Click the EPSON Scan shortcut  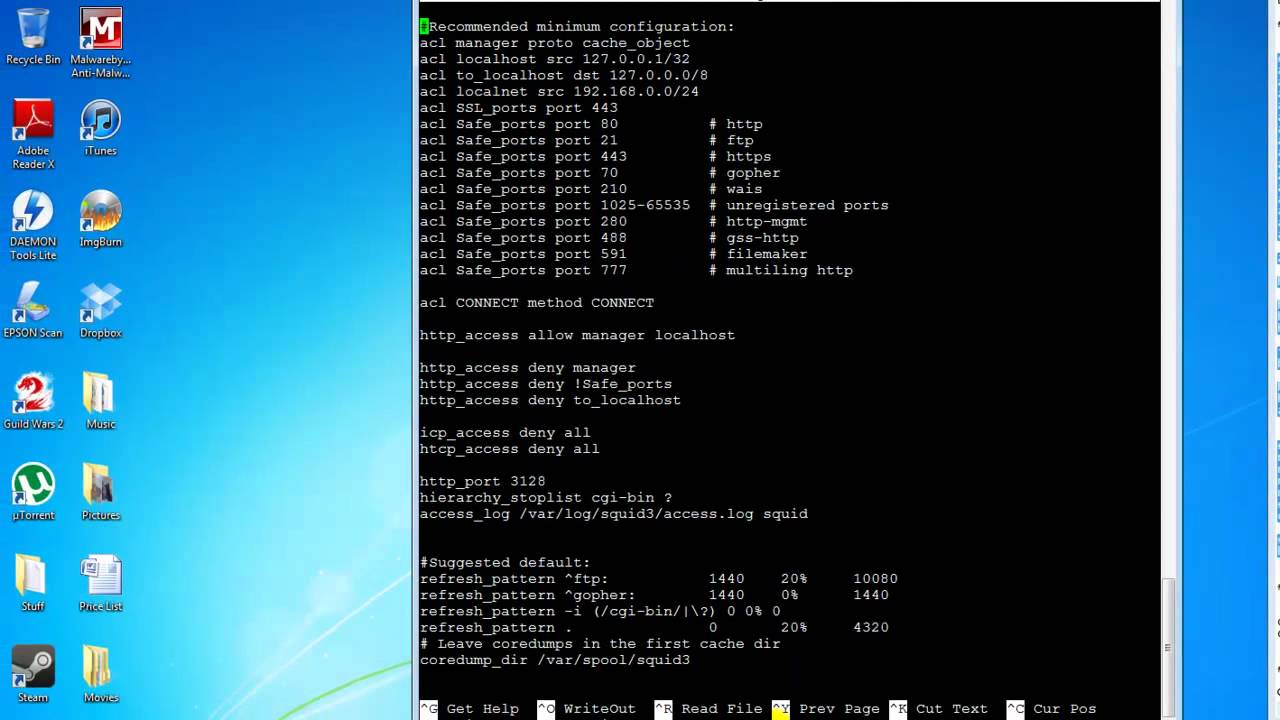click(x=33, y=309)
